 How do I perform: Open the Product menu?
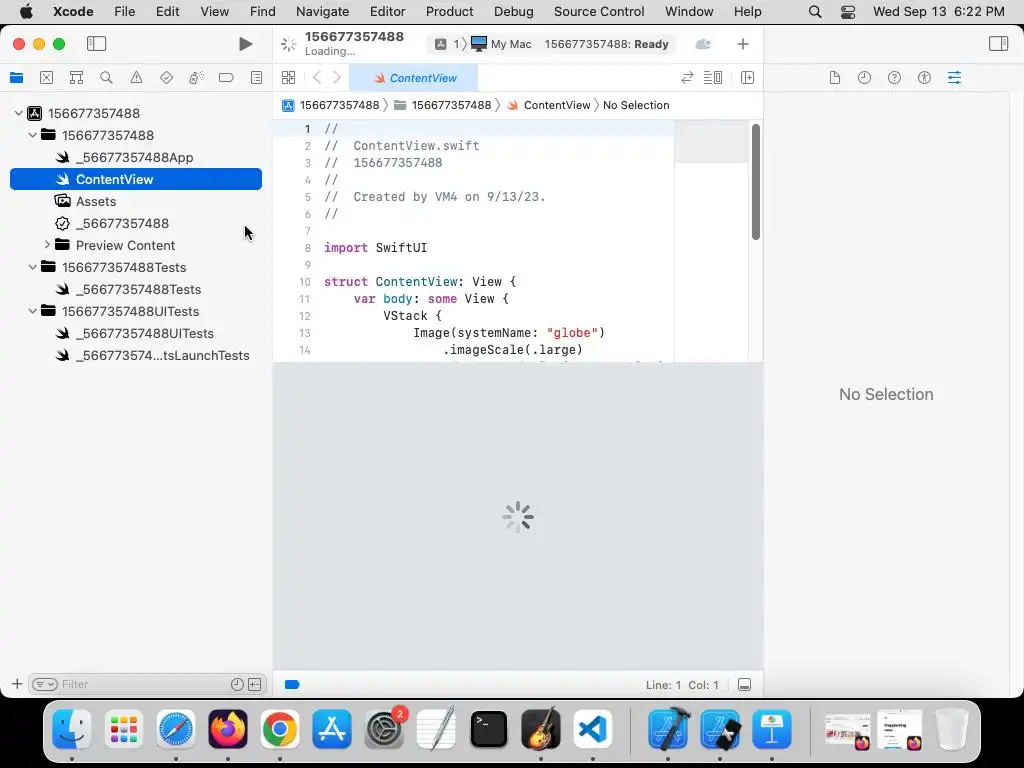(449, 11)
